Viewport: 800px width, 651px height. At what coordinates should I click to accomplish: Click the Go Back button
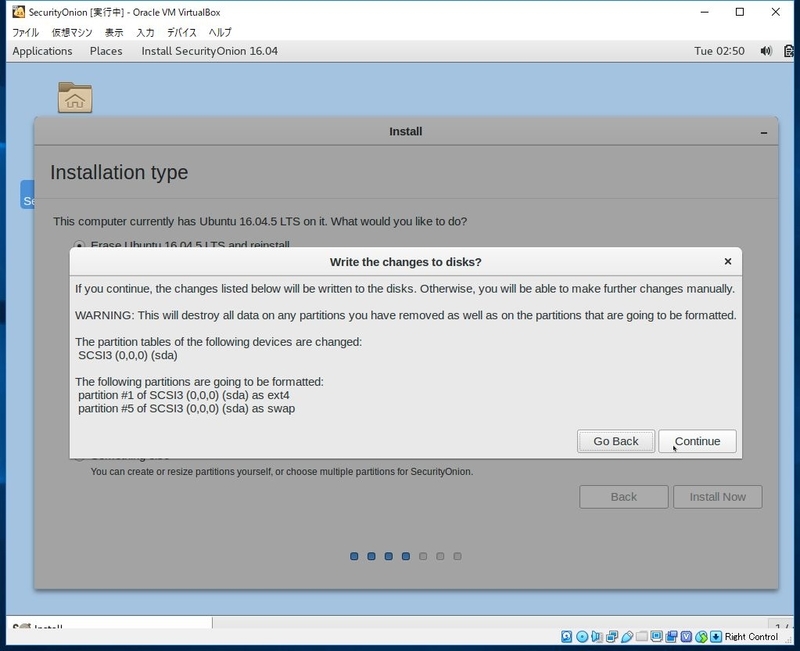tap(616, 441)
